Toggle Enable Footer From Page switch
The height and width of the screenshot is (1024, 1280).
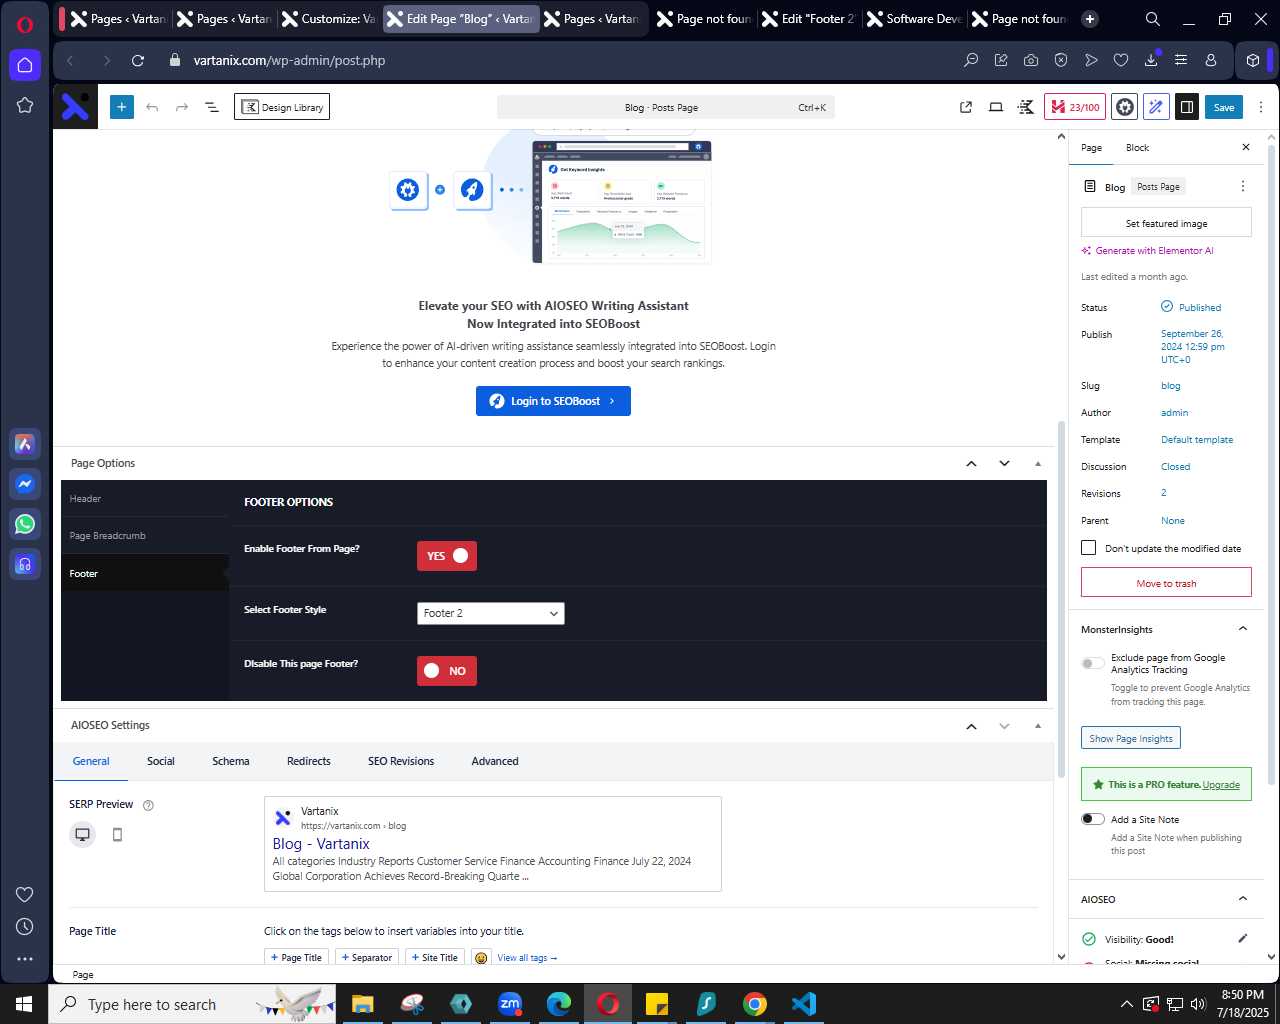pyautogui.click(x=447, y=556)
